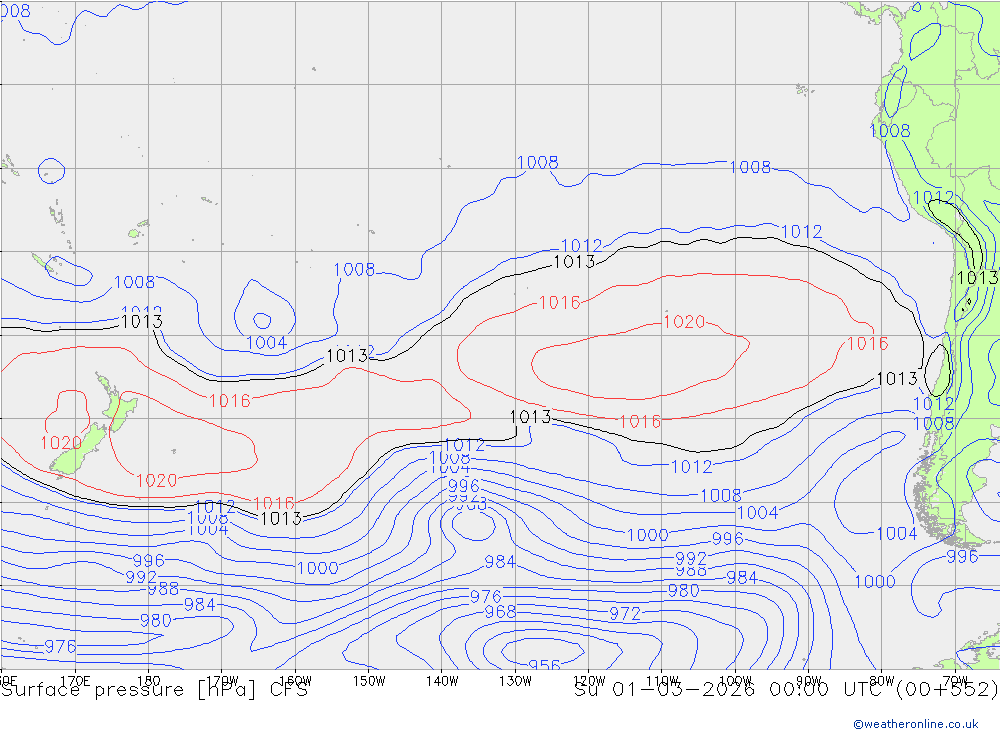Click the 1004 label inside the small closed low
Viewport: 1000px width, 733px height.
coord(267,343)
